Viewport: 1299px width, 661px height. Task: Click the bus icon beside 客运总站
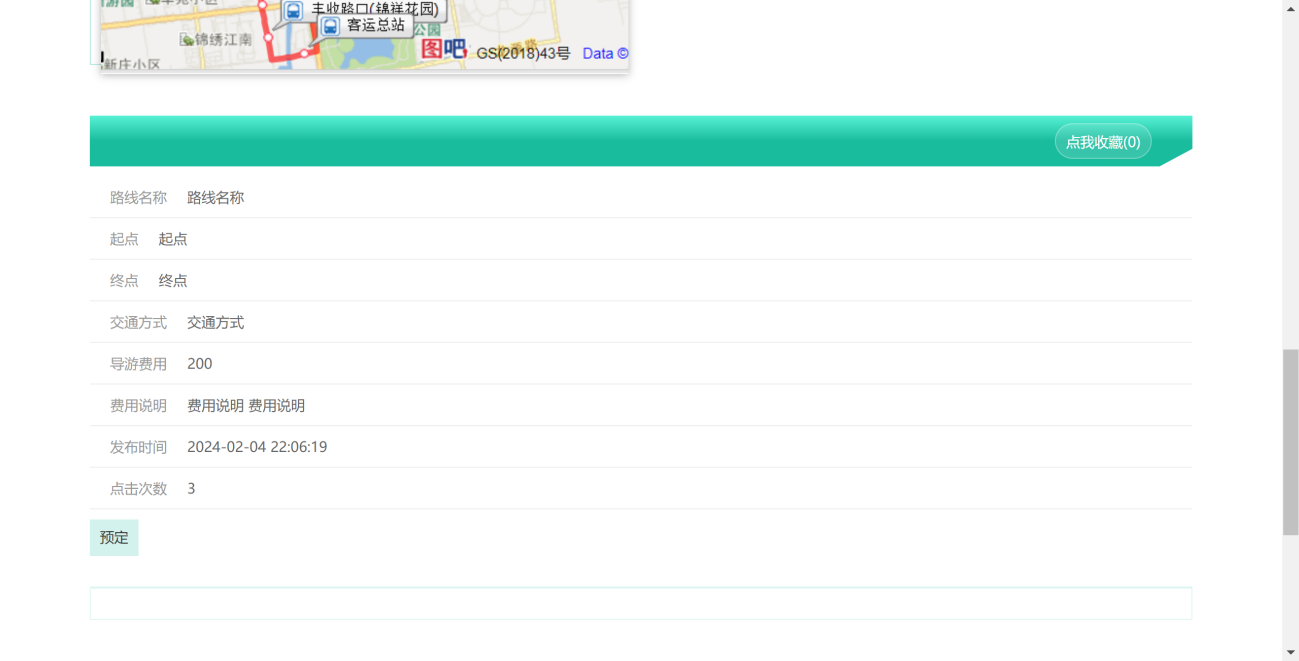click(330, 26)
